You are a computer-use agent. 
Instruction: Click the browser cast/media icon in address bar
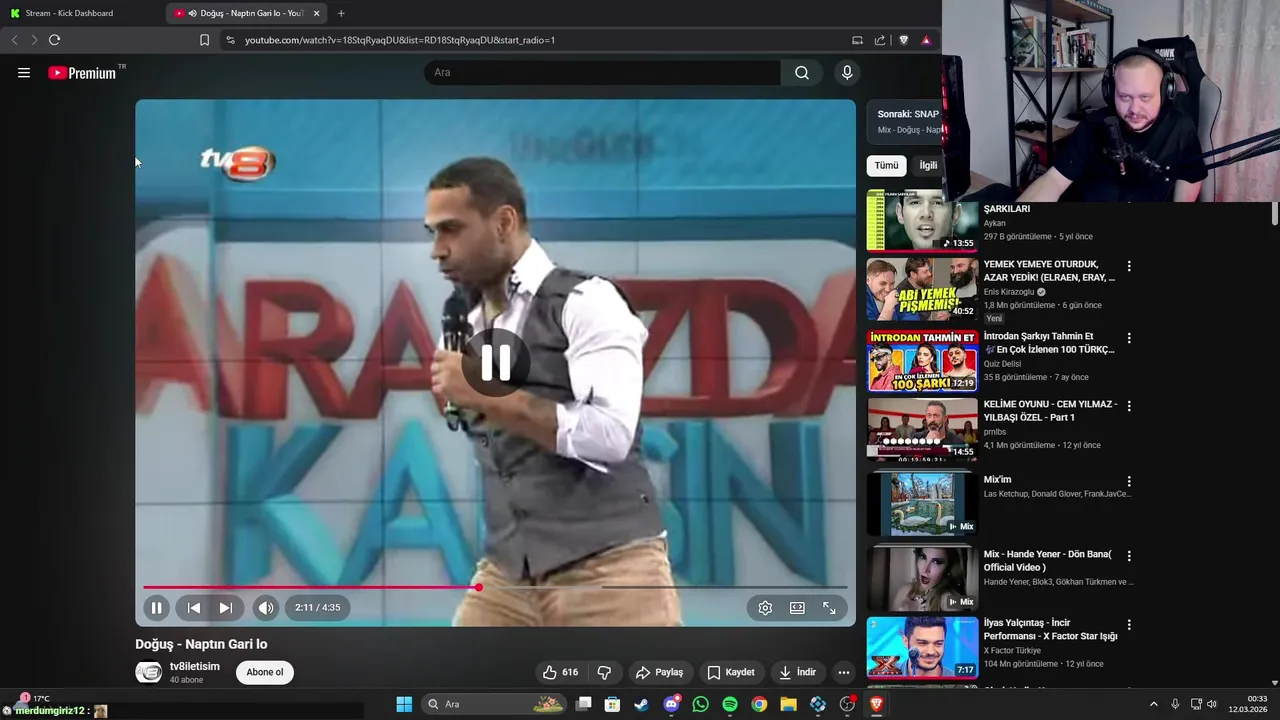(x=857, y=40)
